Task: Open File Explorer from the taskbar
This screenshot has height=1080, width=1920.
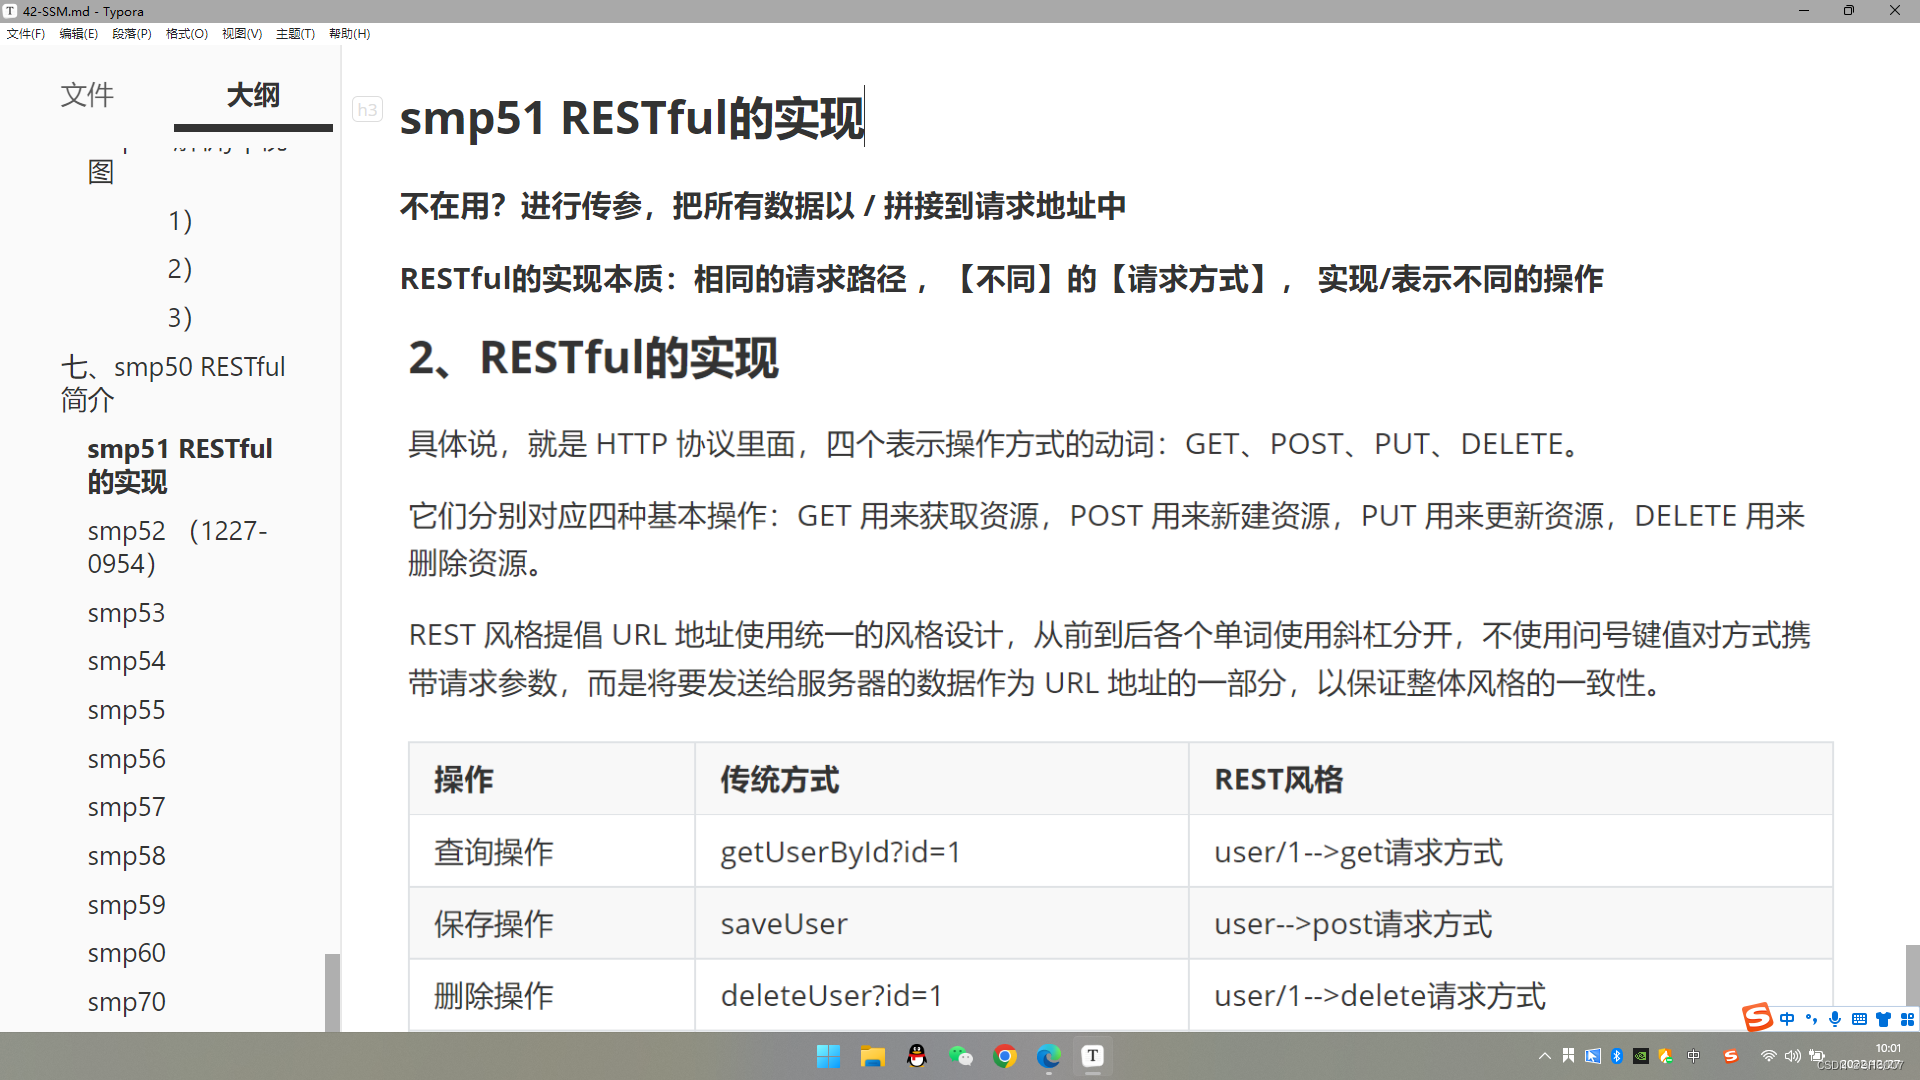Action: pos(873,1055)
